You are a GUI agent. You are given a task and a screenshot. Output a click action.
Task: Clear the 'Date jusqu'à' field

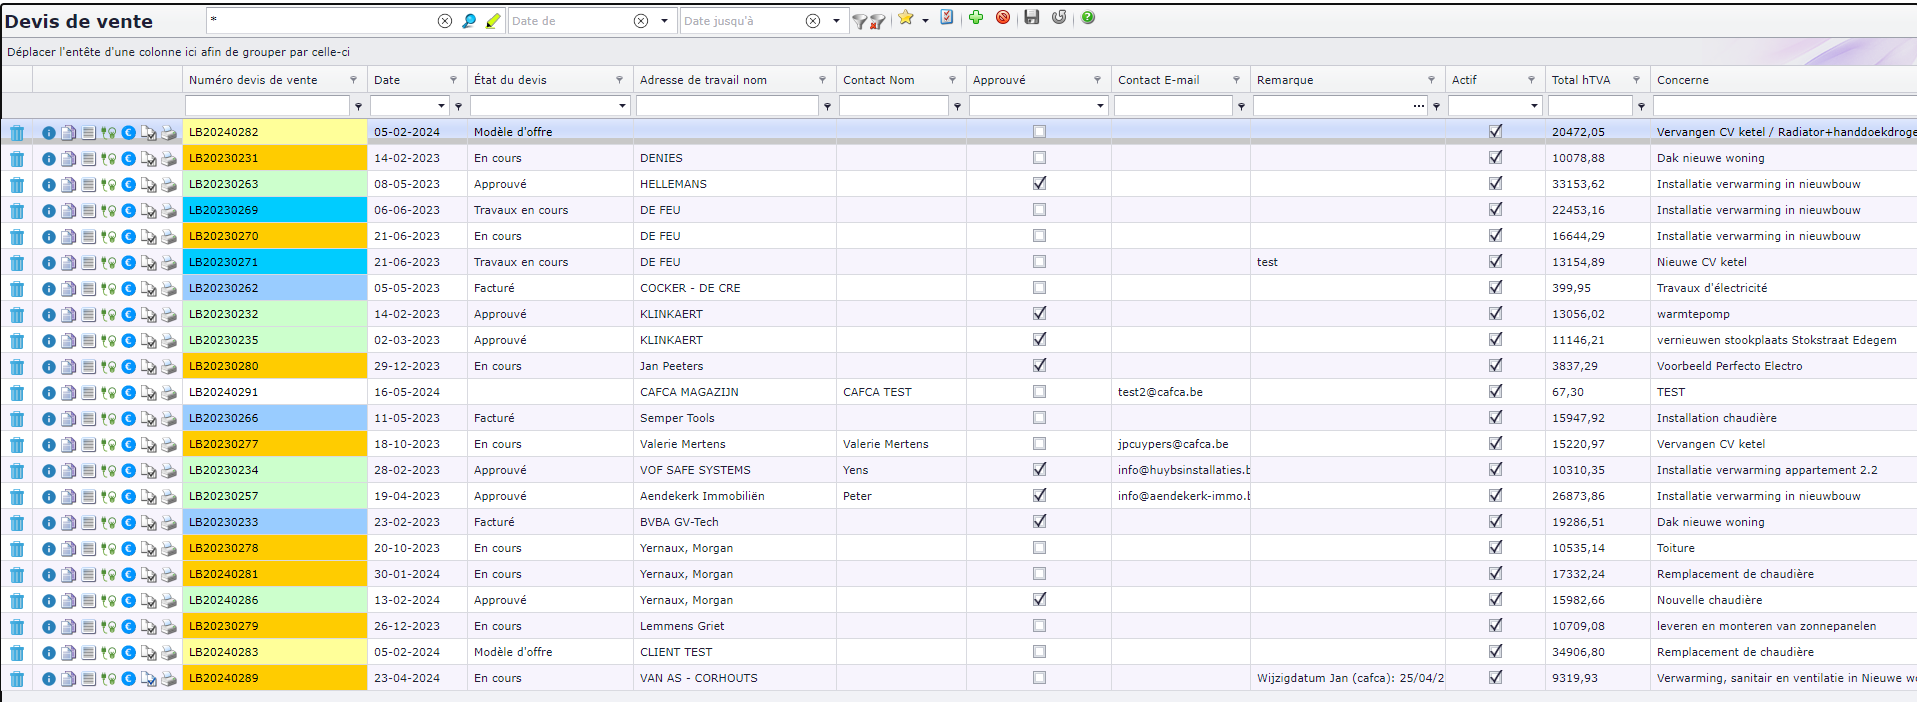813,21
